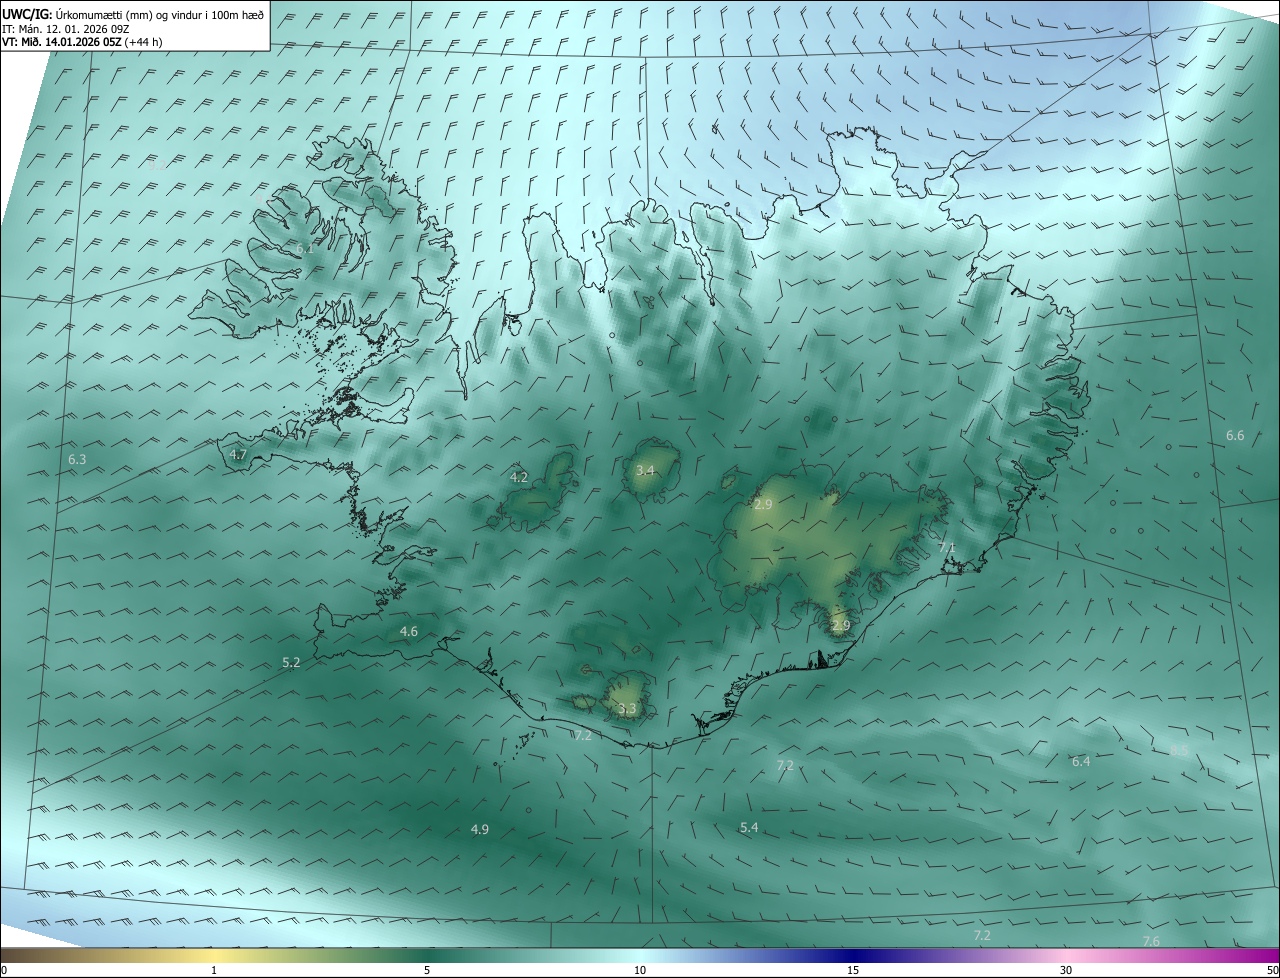Click the 6.6 value label on the map
Image resolution: width=1280 pixels, height=978 pixels.
coord(1235,435)
